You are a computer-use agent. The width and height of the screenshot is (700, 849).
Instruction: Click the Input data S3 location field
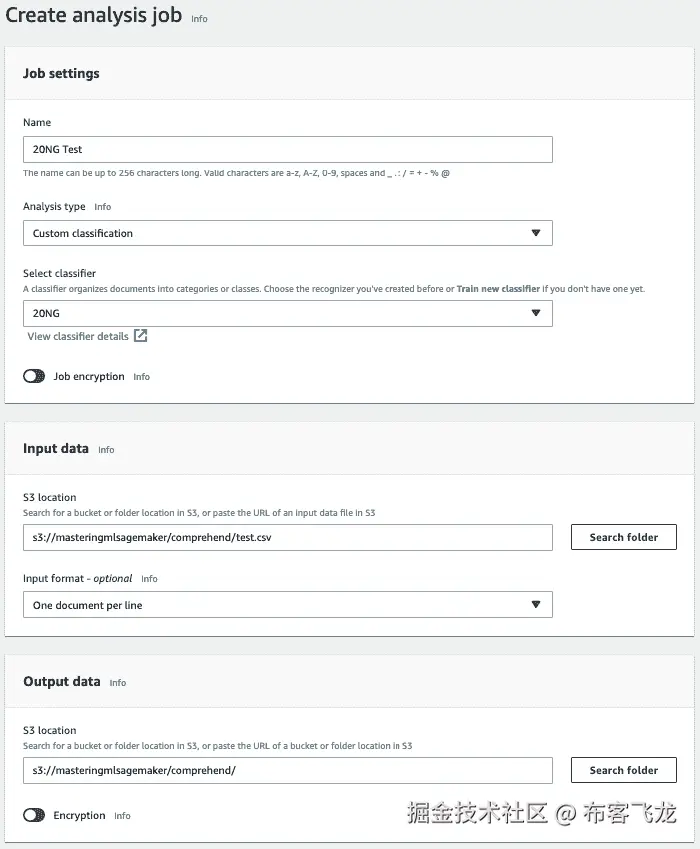coord(287,537)
